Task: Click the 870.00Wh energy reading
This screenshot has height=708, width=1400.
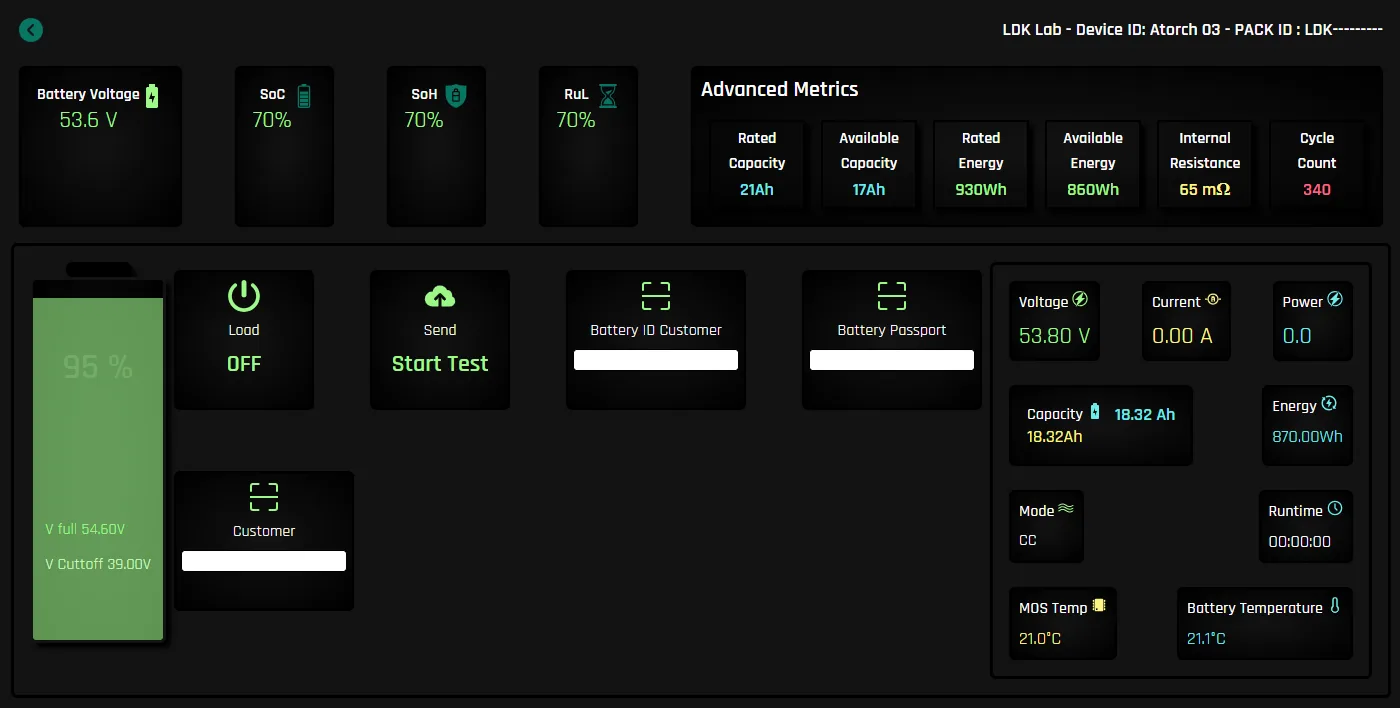Action: click(x=1307, y=437)
